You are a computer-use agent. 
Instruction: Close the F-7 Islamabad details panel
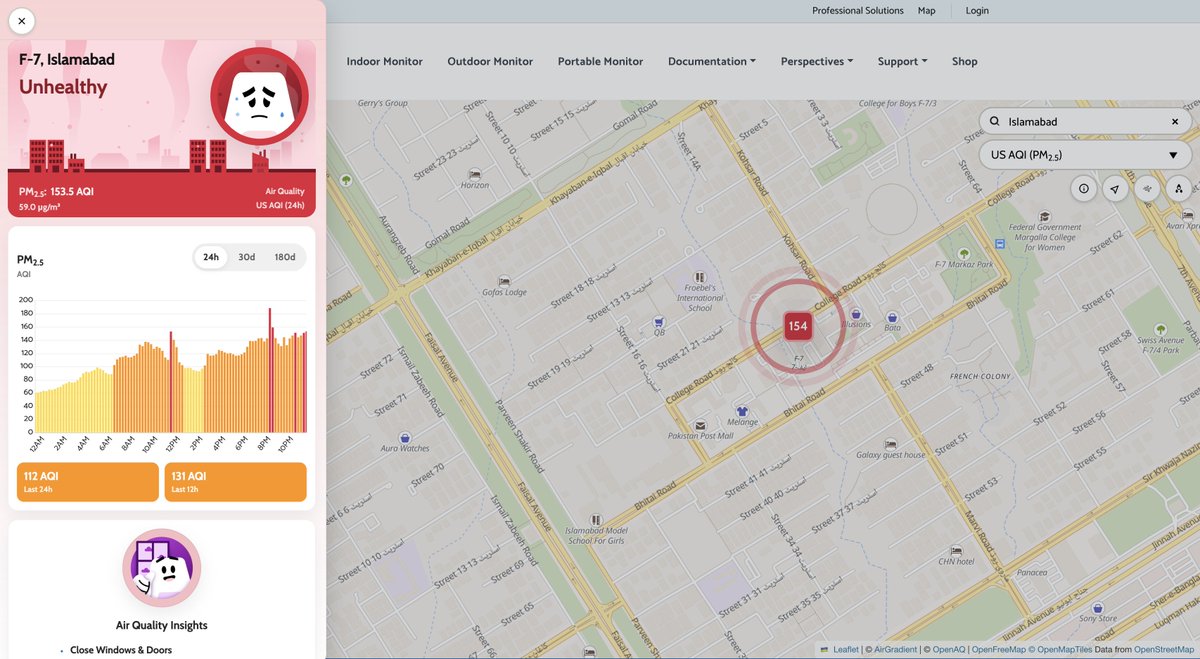[x=22, y=21]
